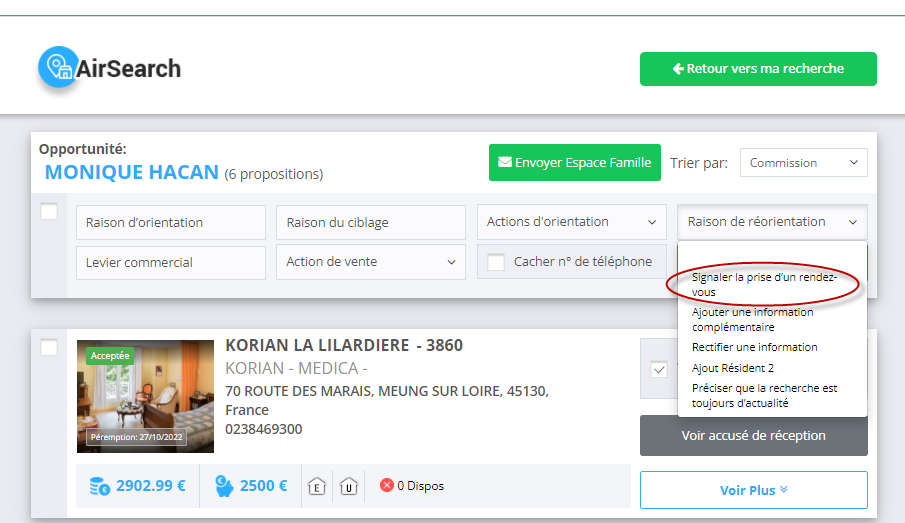Click the coins commission icon near 2902.99 €
905x523 pixels.
click(x=99, y=486)
